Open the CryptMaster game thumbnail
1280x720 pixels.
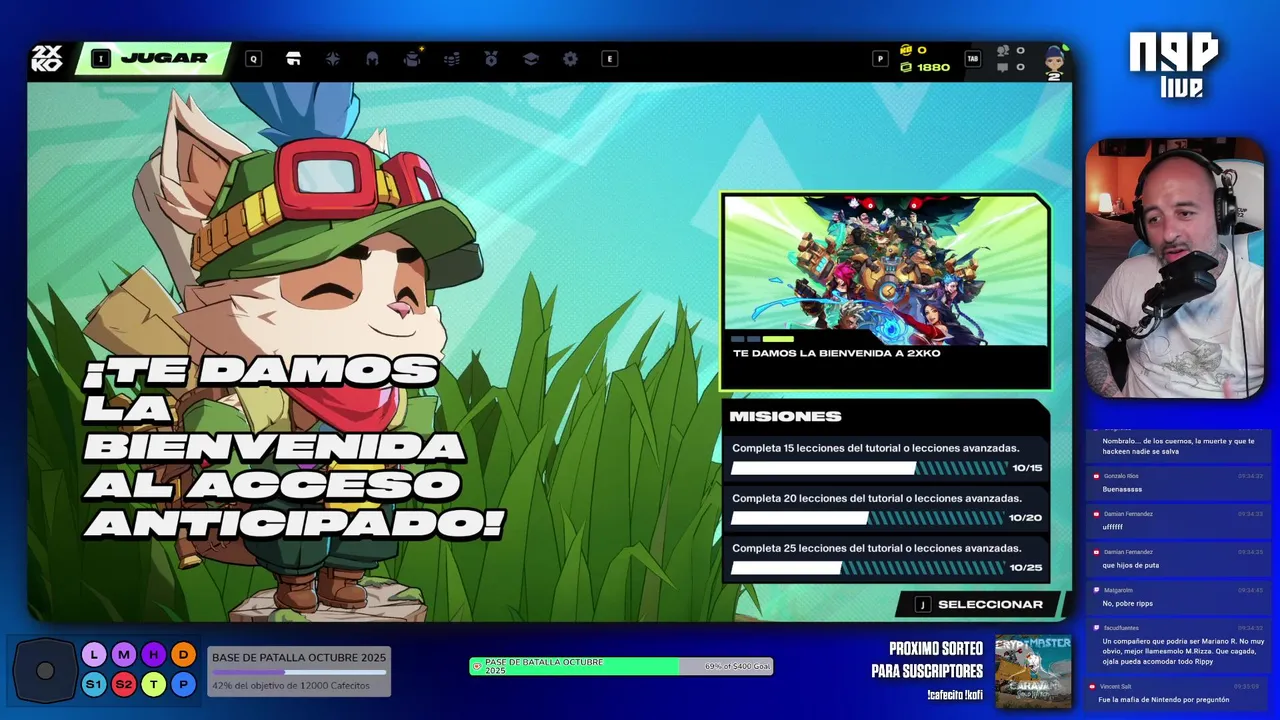[1033, 672]
